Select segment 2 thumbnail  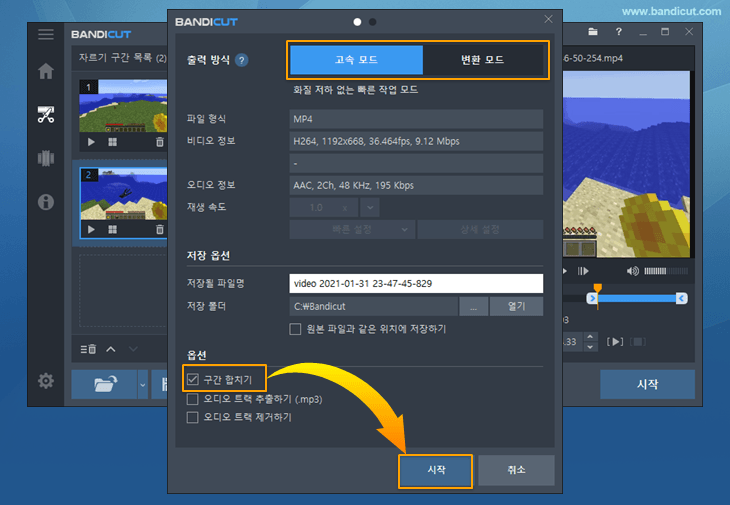(123, 193)
